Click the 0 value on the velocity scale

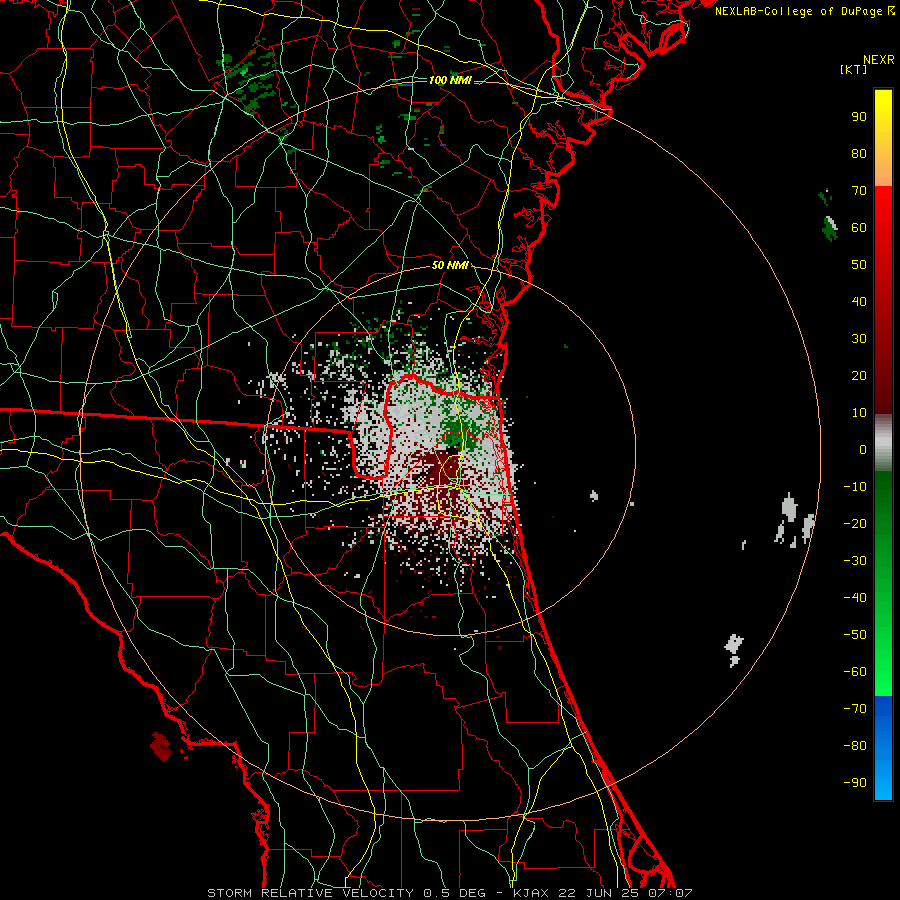(863, 449)
